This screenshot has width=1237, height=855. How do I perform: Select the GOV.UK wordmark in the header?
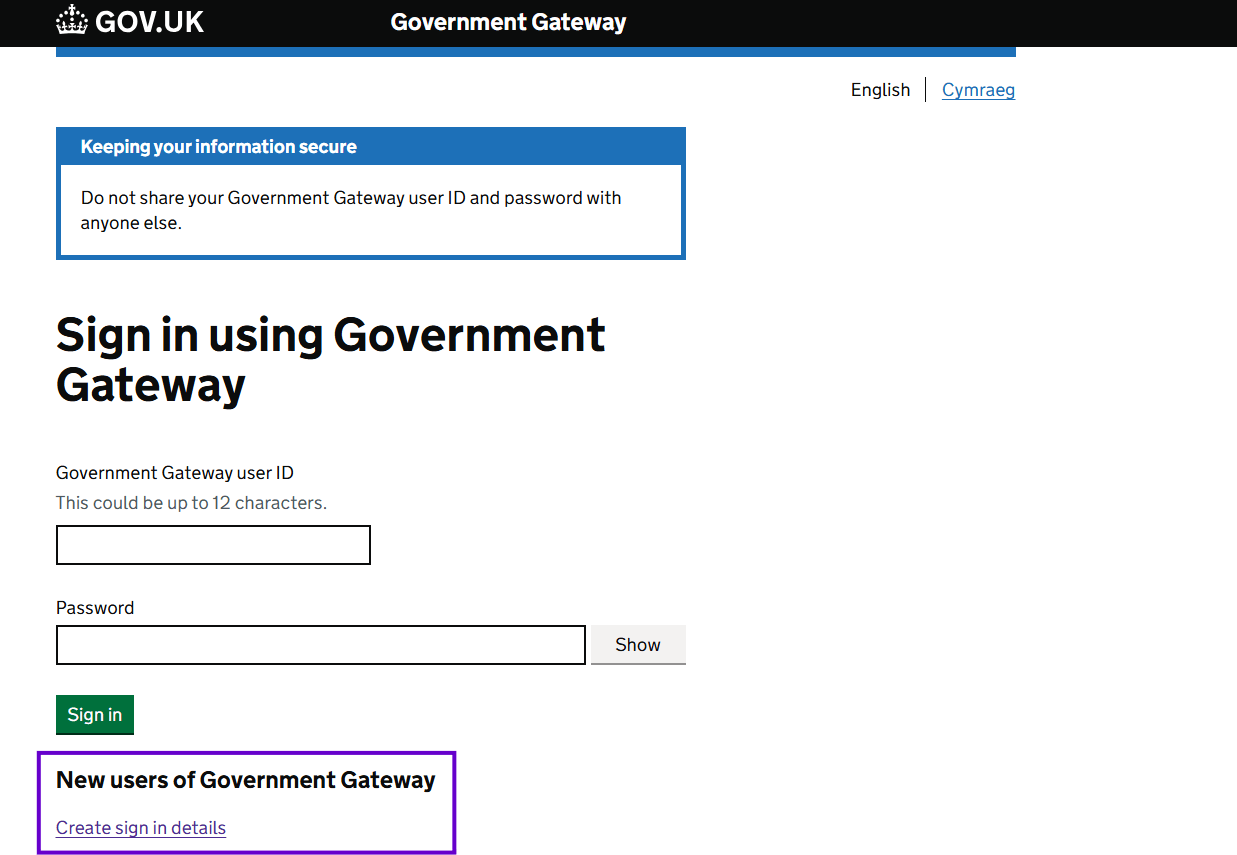tap(148, 21)
